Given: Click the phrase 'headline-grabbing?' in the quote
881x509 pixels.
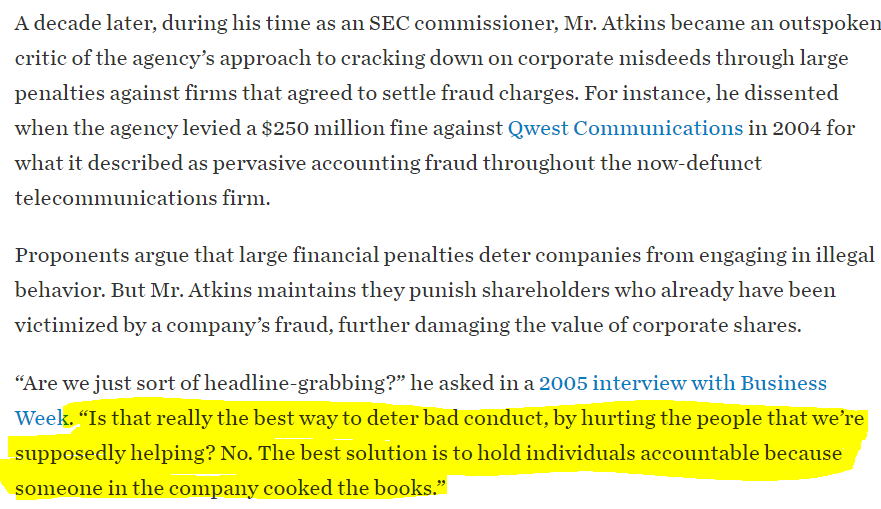Looking at the screenshot, I should [305, 384].
